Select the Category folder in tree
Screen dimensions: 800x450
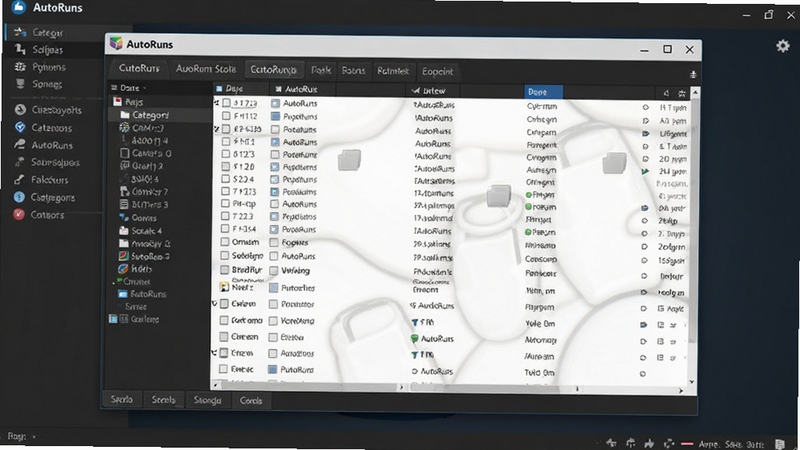[150, 115]
